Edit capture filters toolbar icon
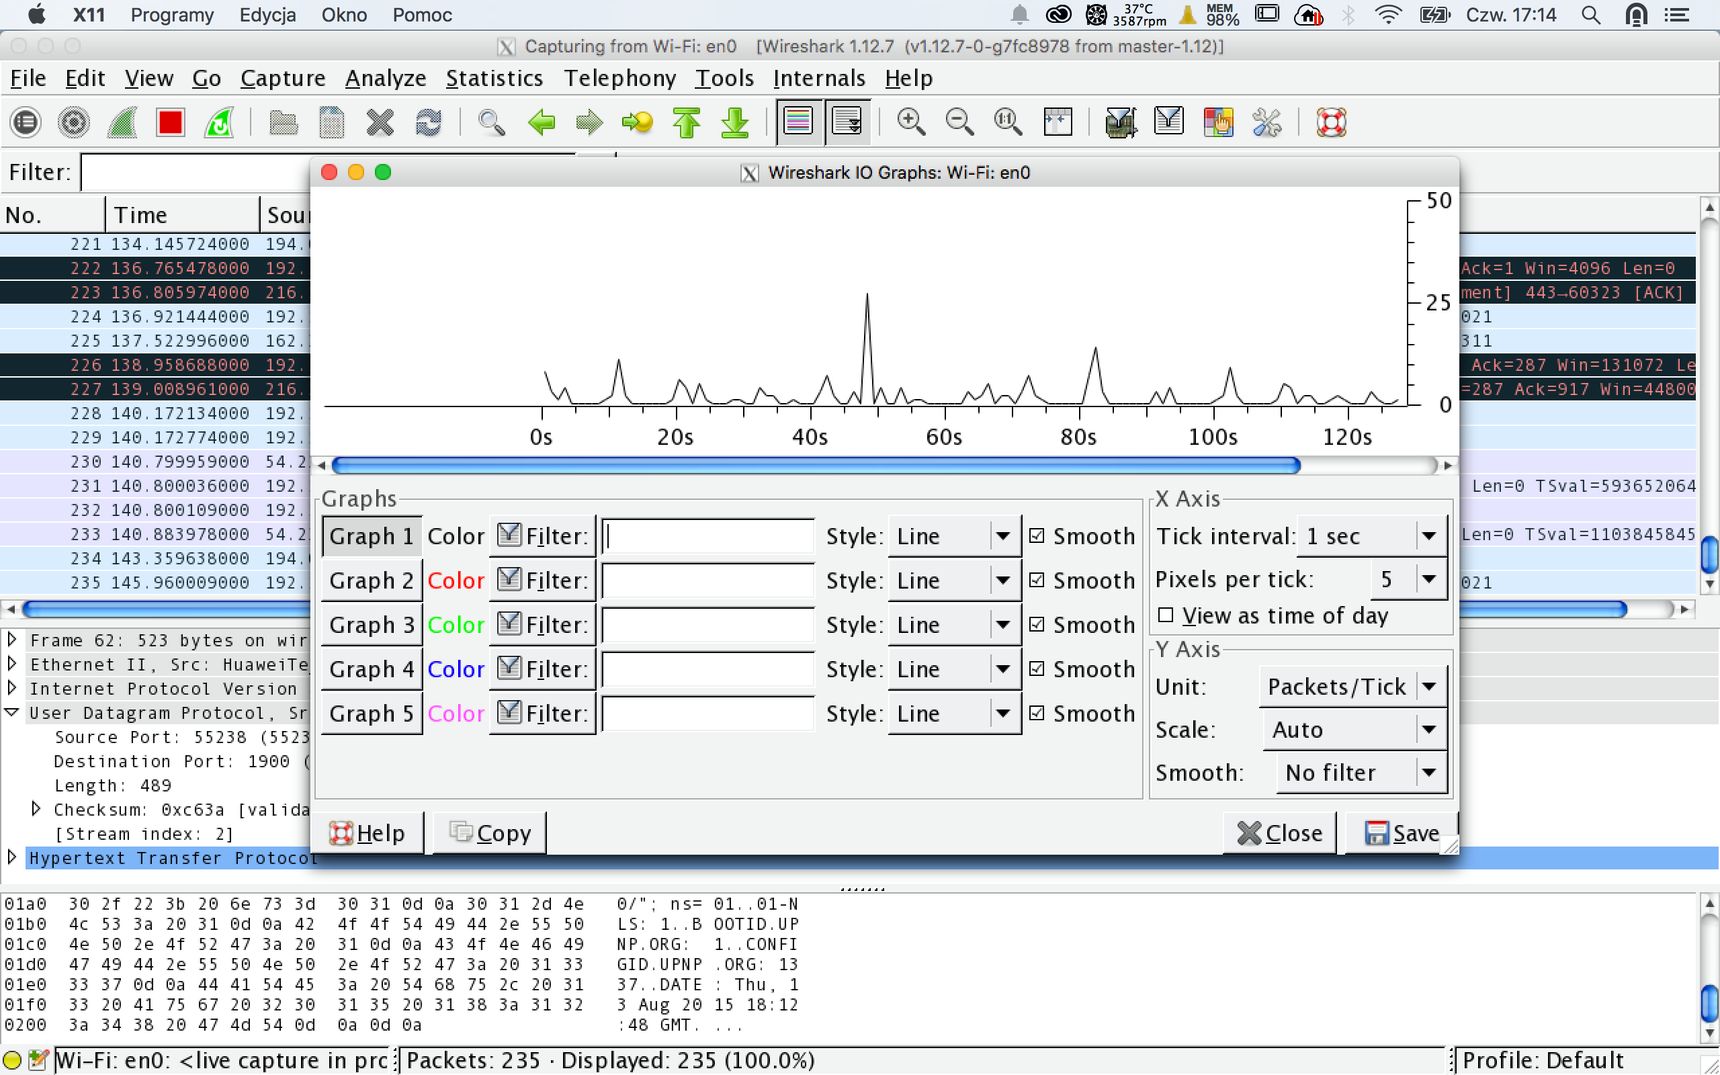 1120,122
